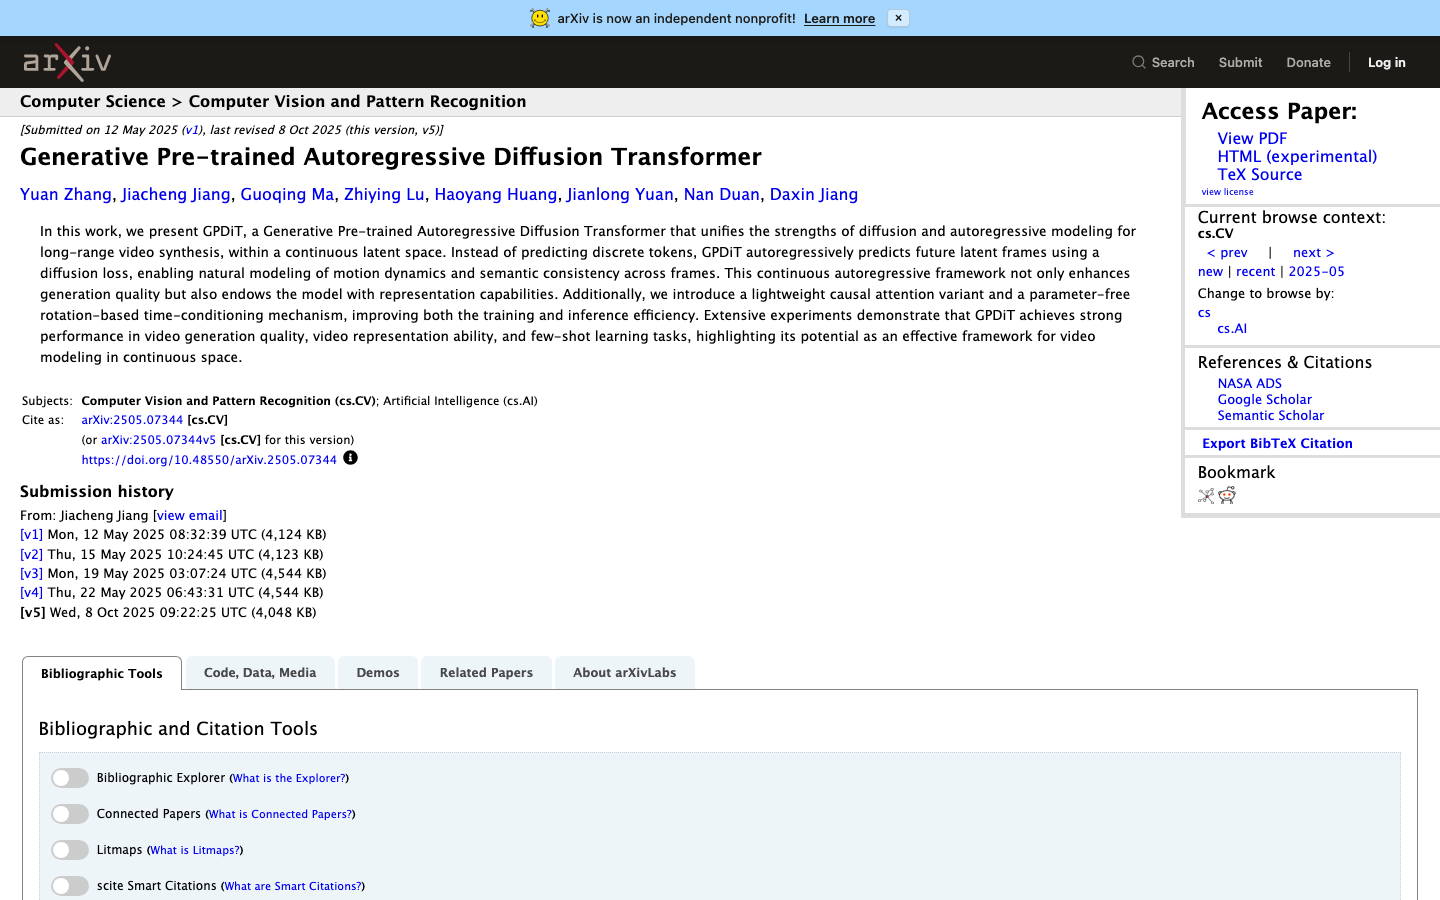Click What is Connected Papers? link
This screenshot has width=1440, height=900.
click(280, 814)
